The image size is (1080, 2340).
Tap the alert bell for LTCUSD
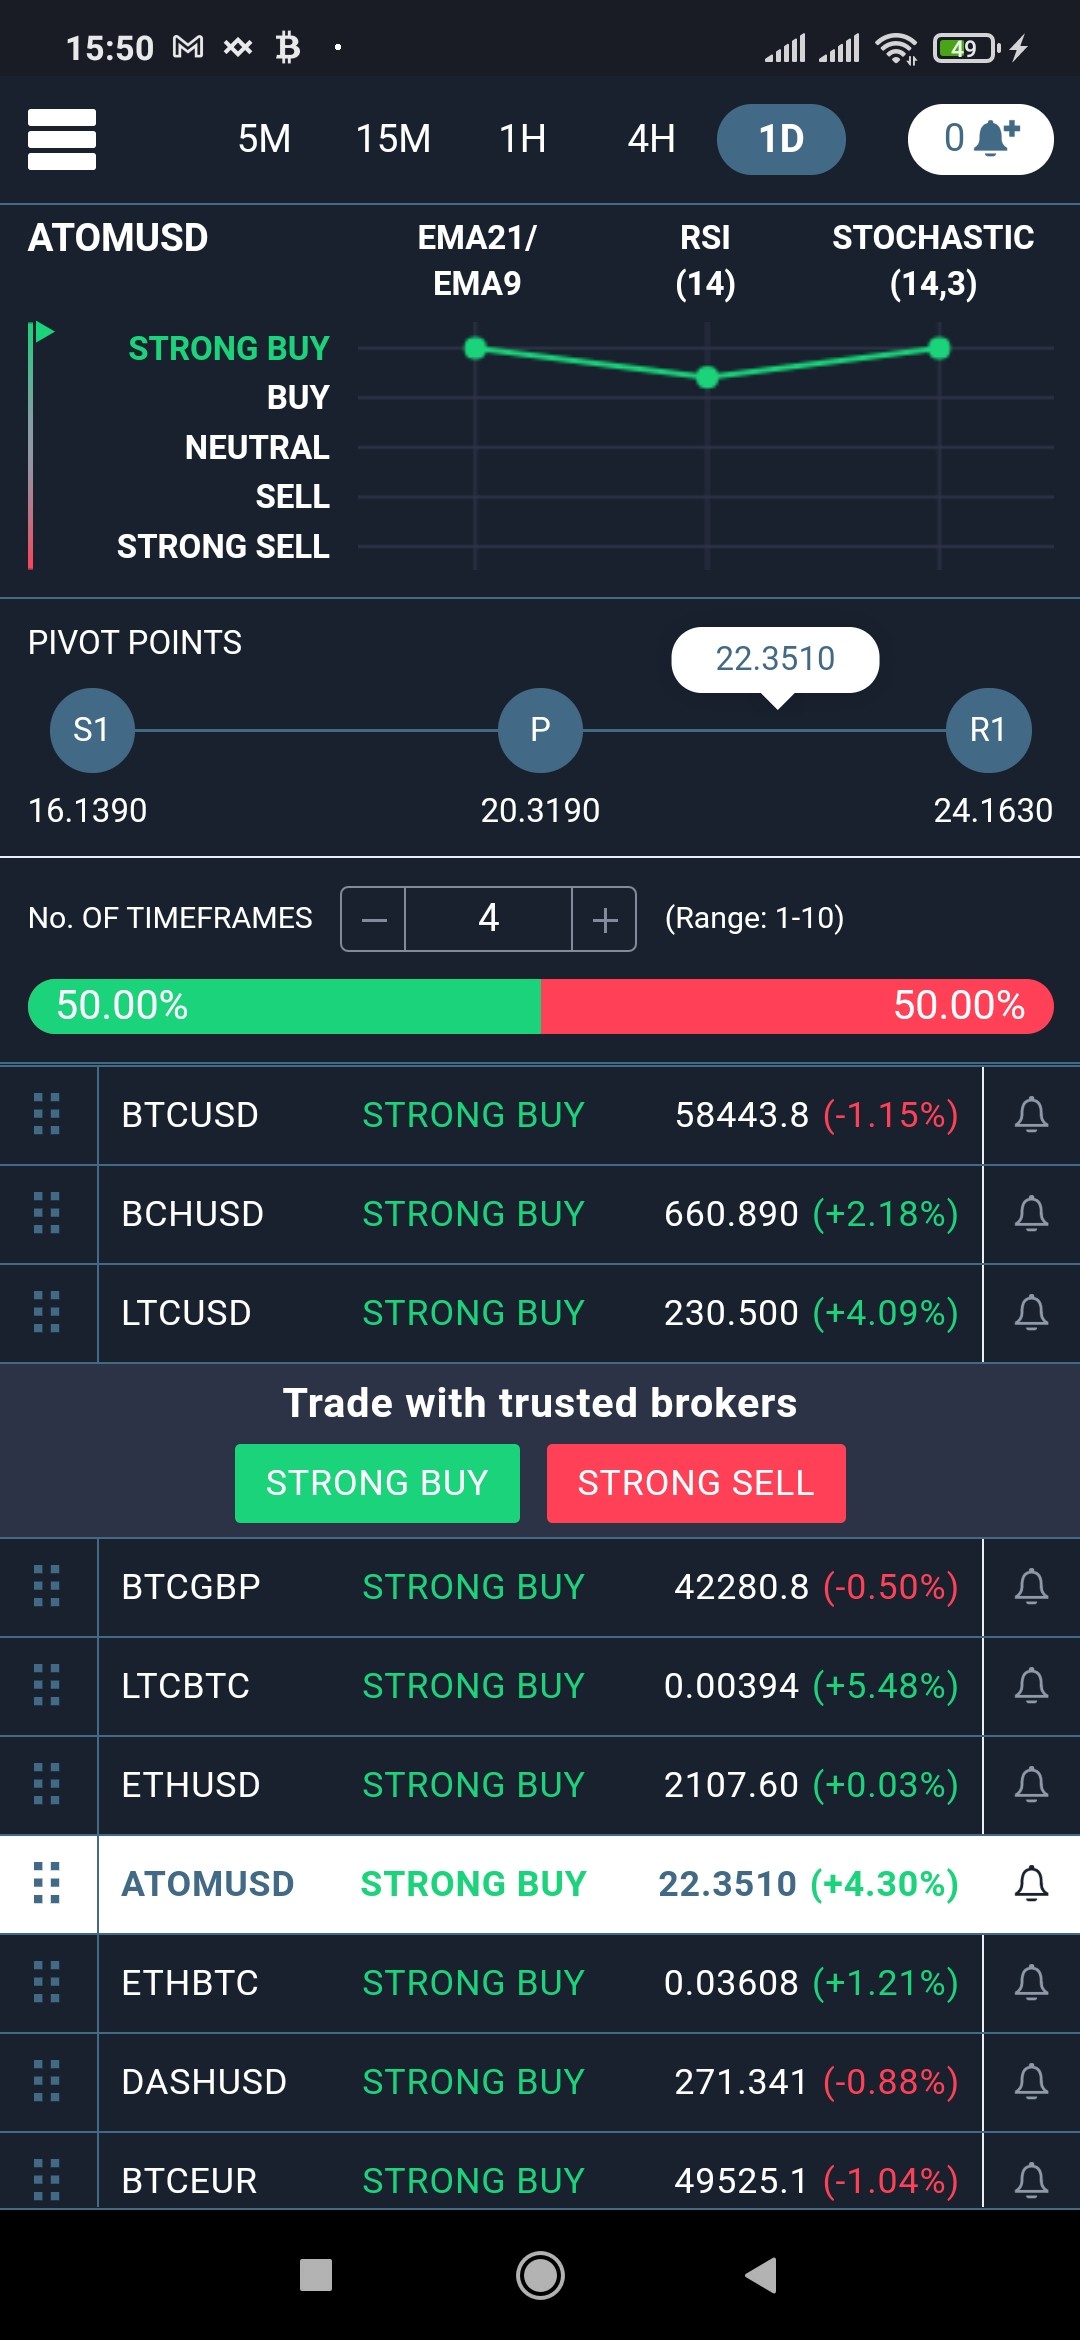(1031, 1312)
